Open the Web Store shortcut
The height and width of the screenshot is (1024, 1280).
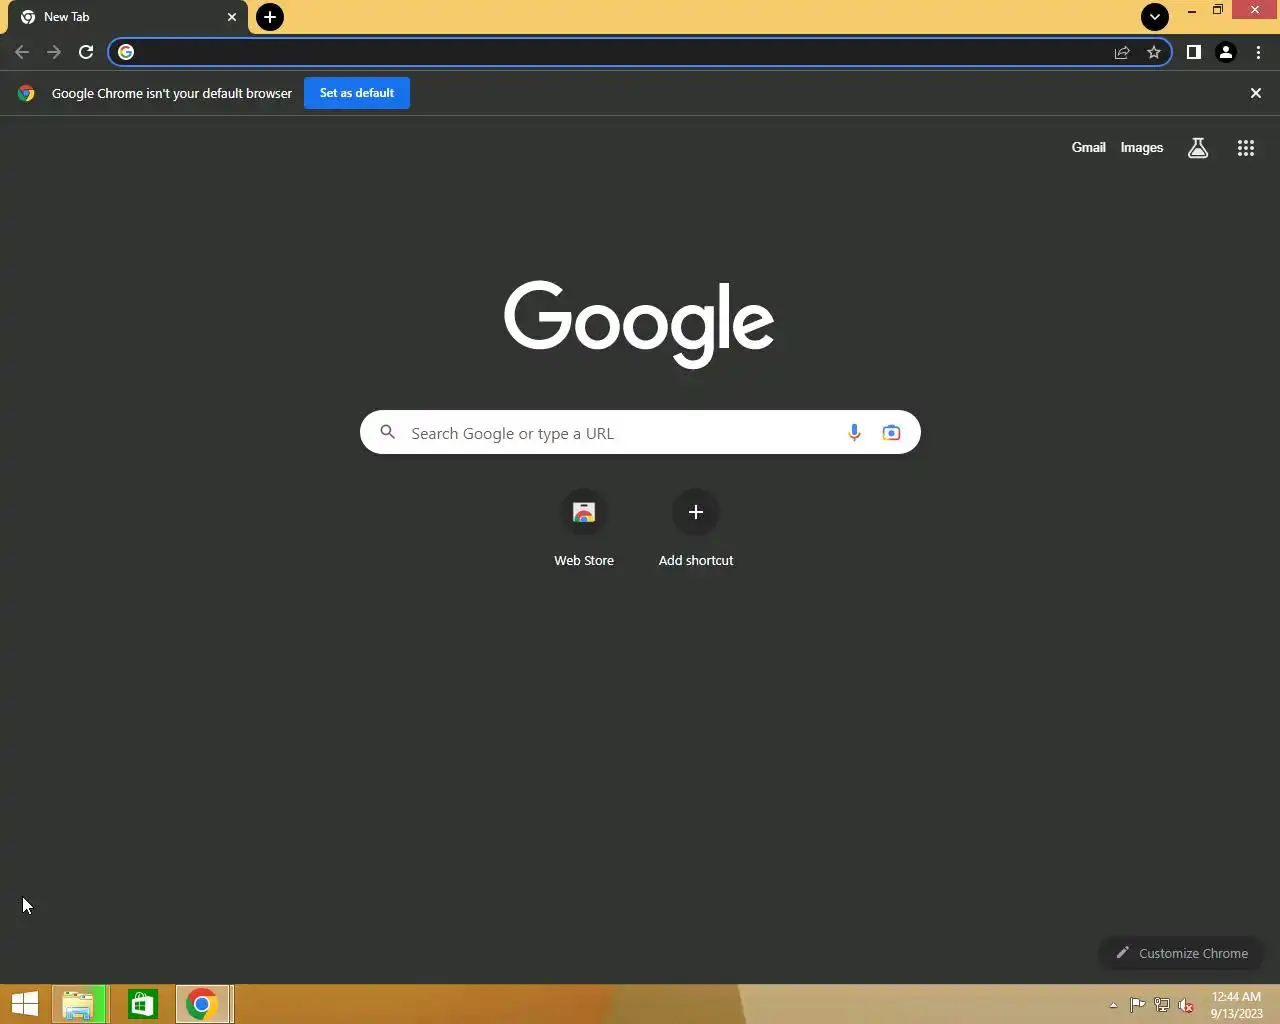coord(584,529)
